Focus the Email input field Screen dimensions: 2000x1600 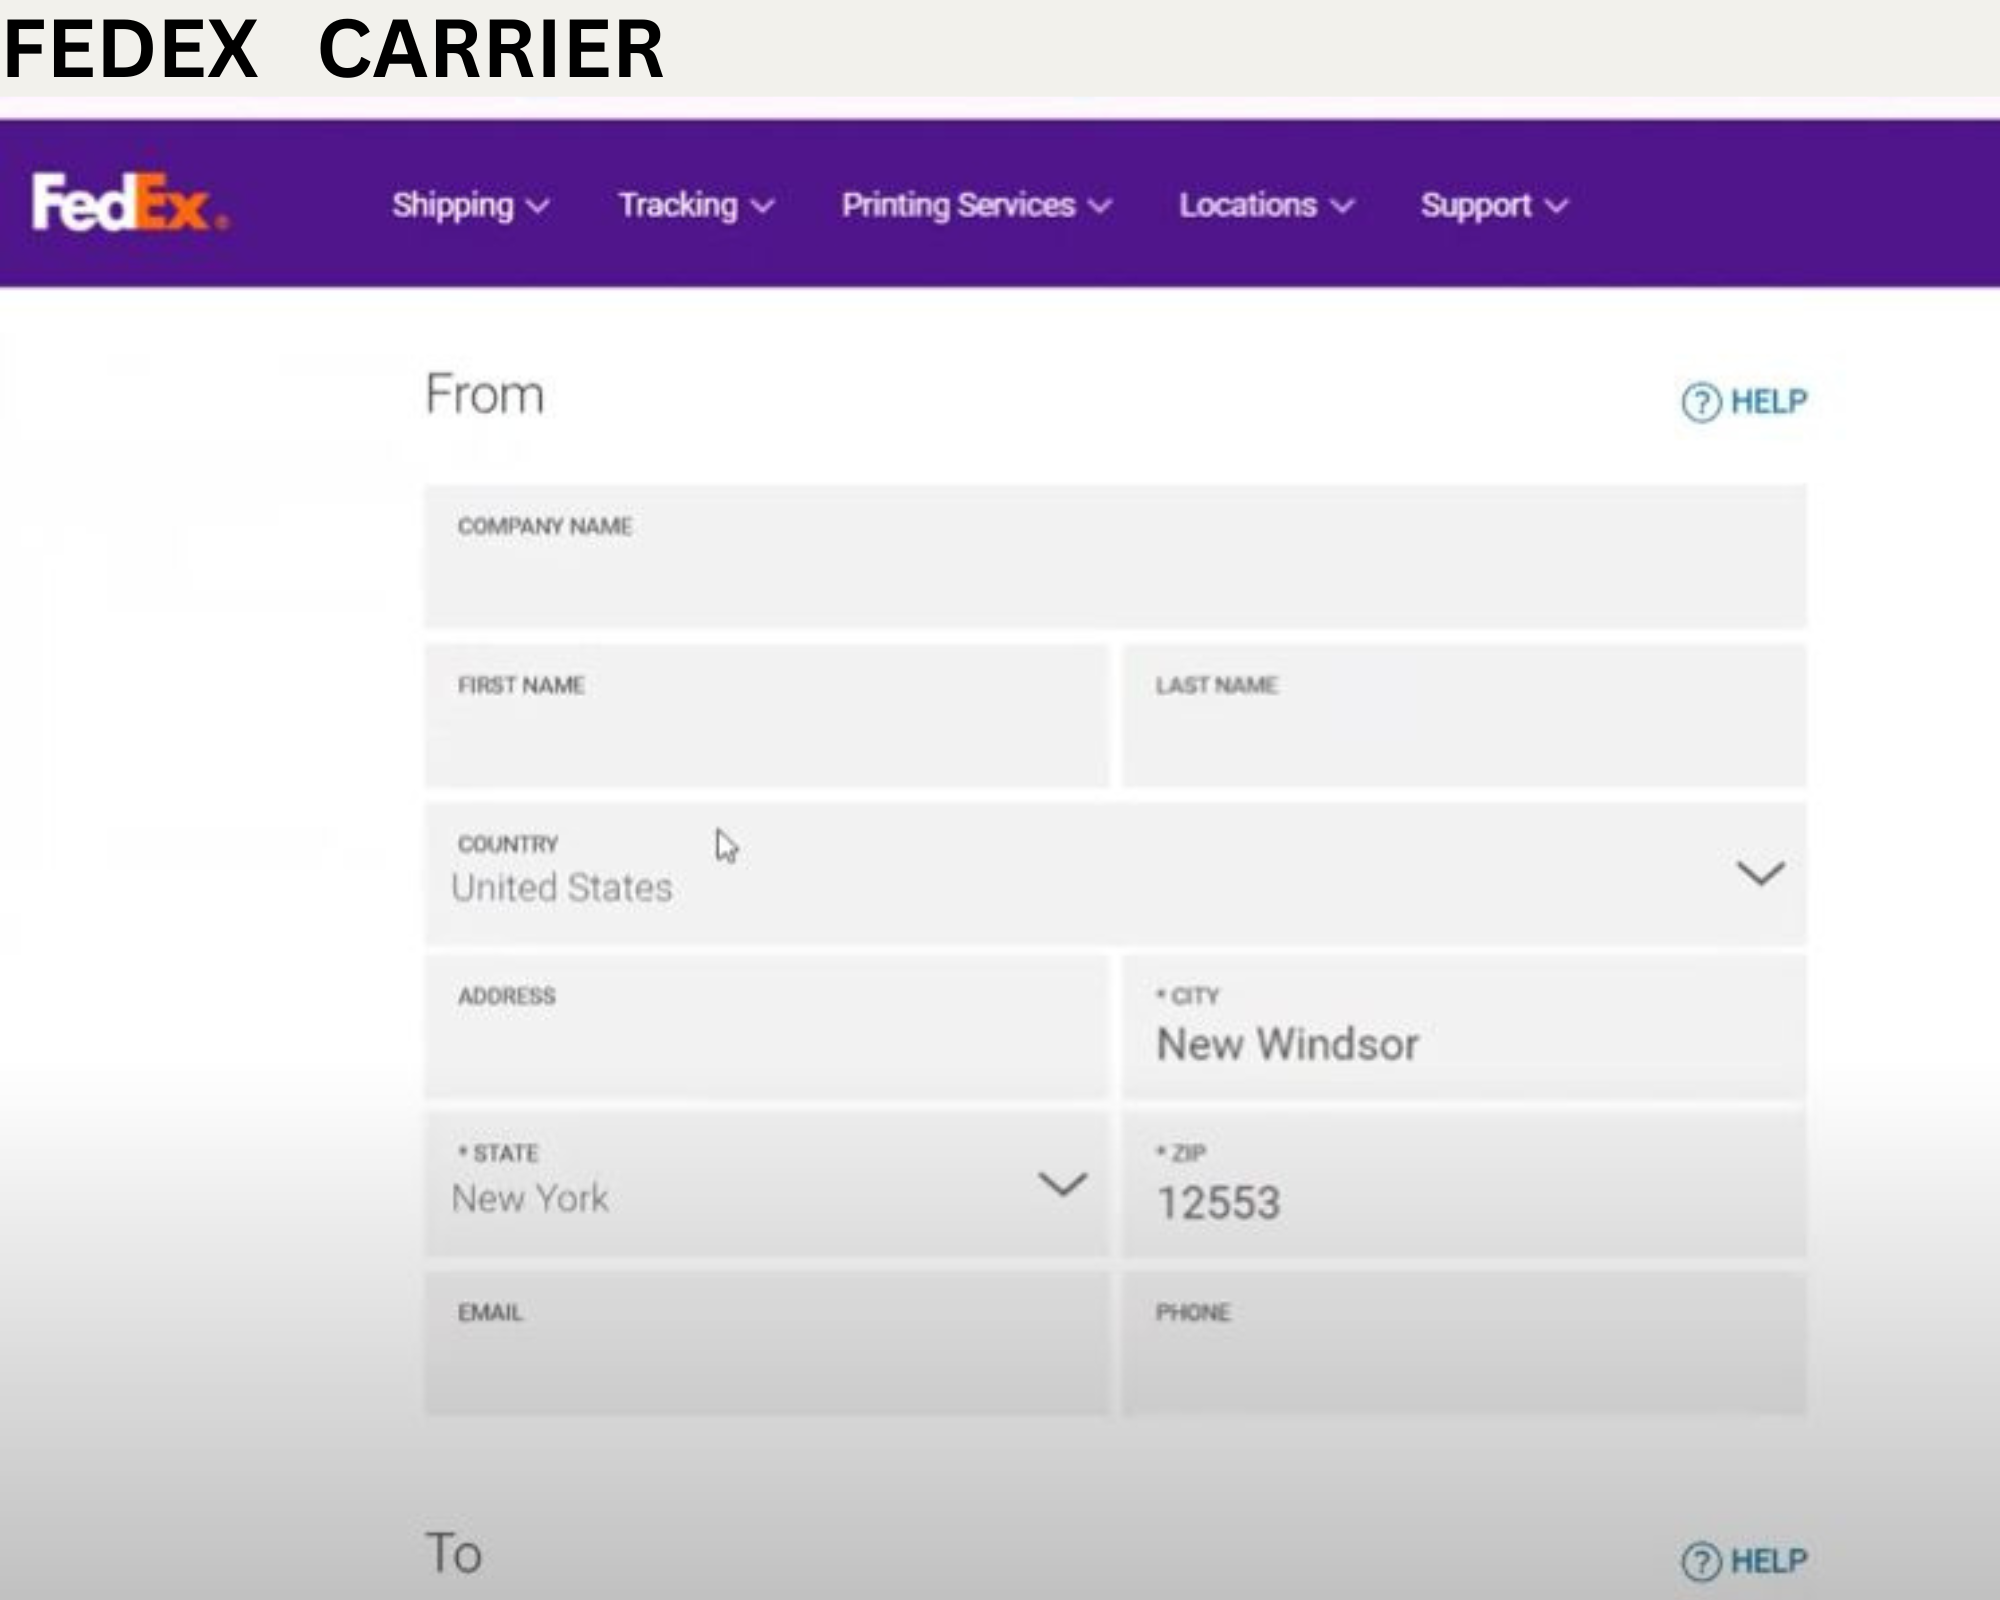pyautogui.click(x=766, y=1343)
